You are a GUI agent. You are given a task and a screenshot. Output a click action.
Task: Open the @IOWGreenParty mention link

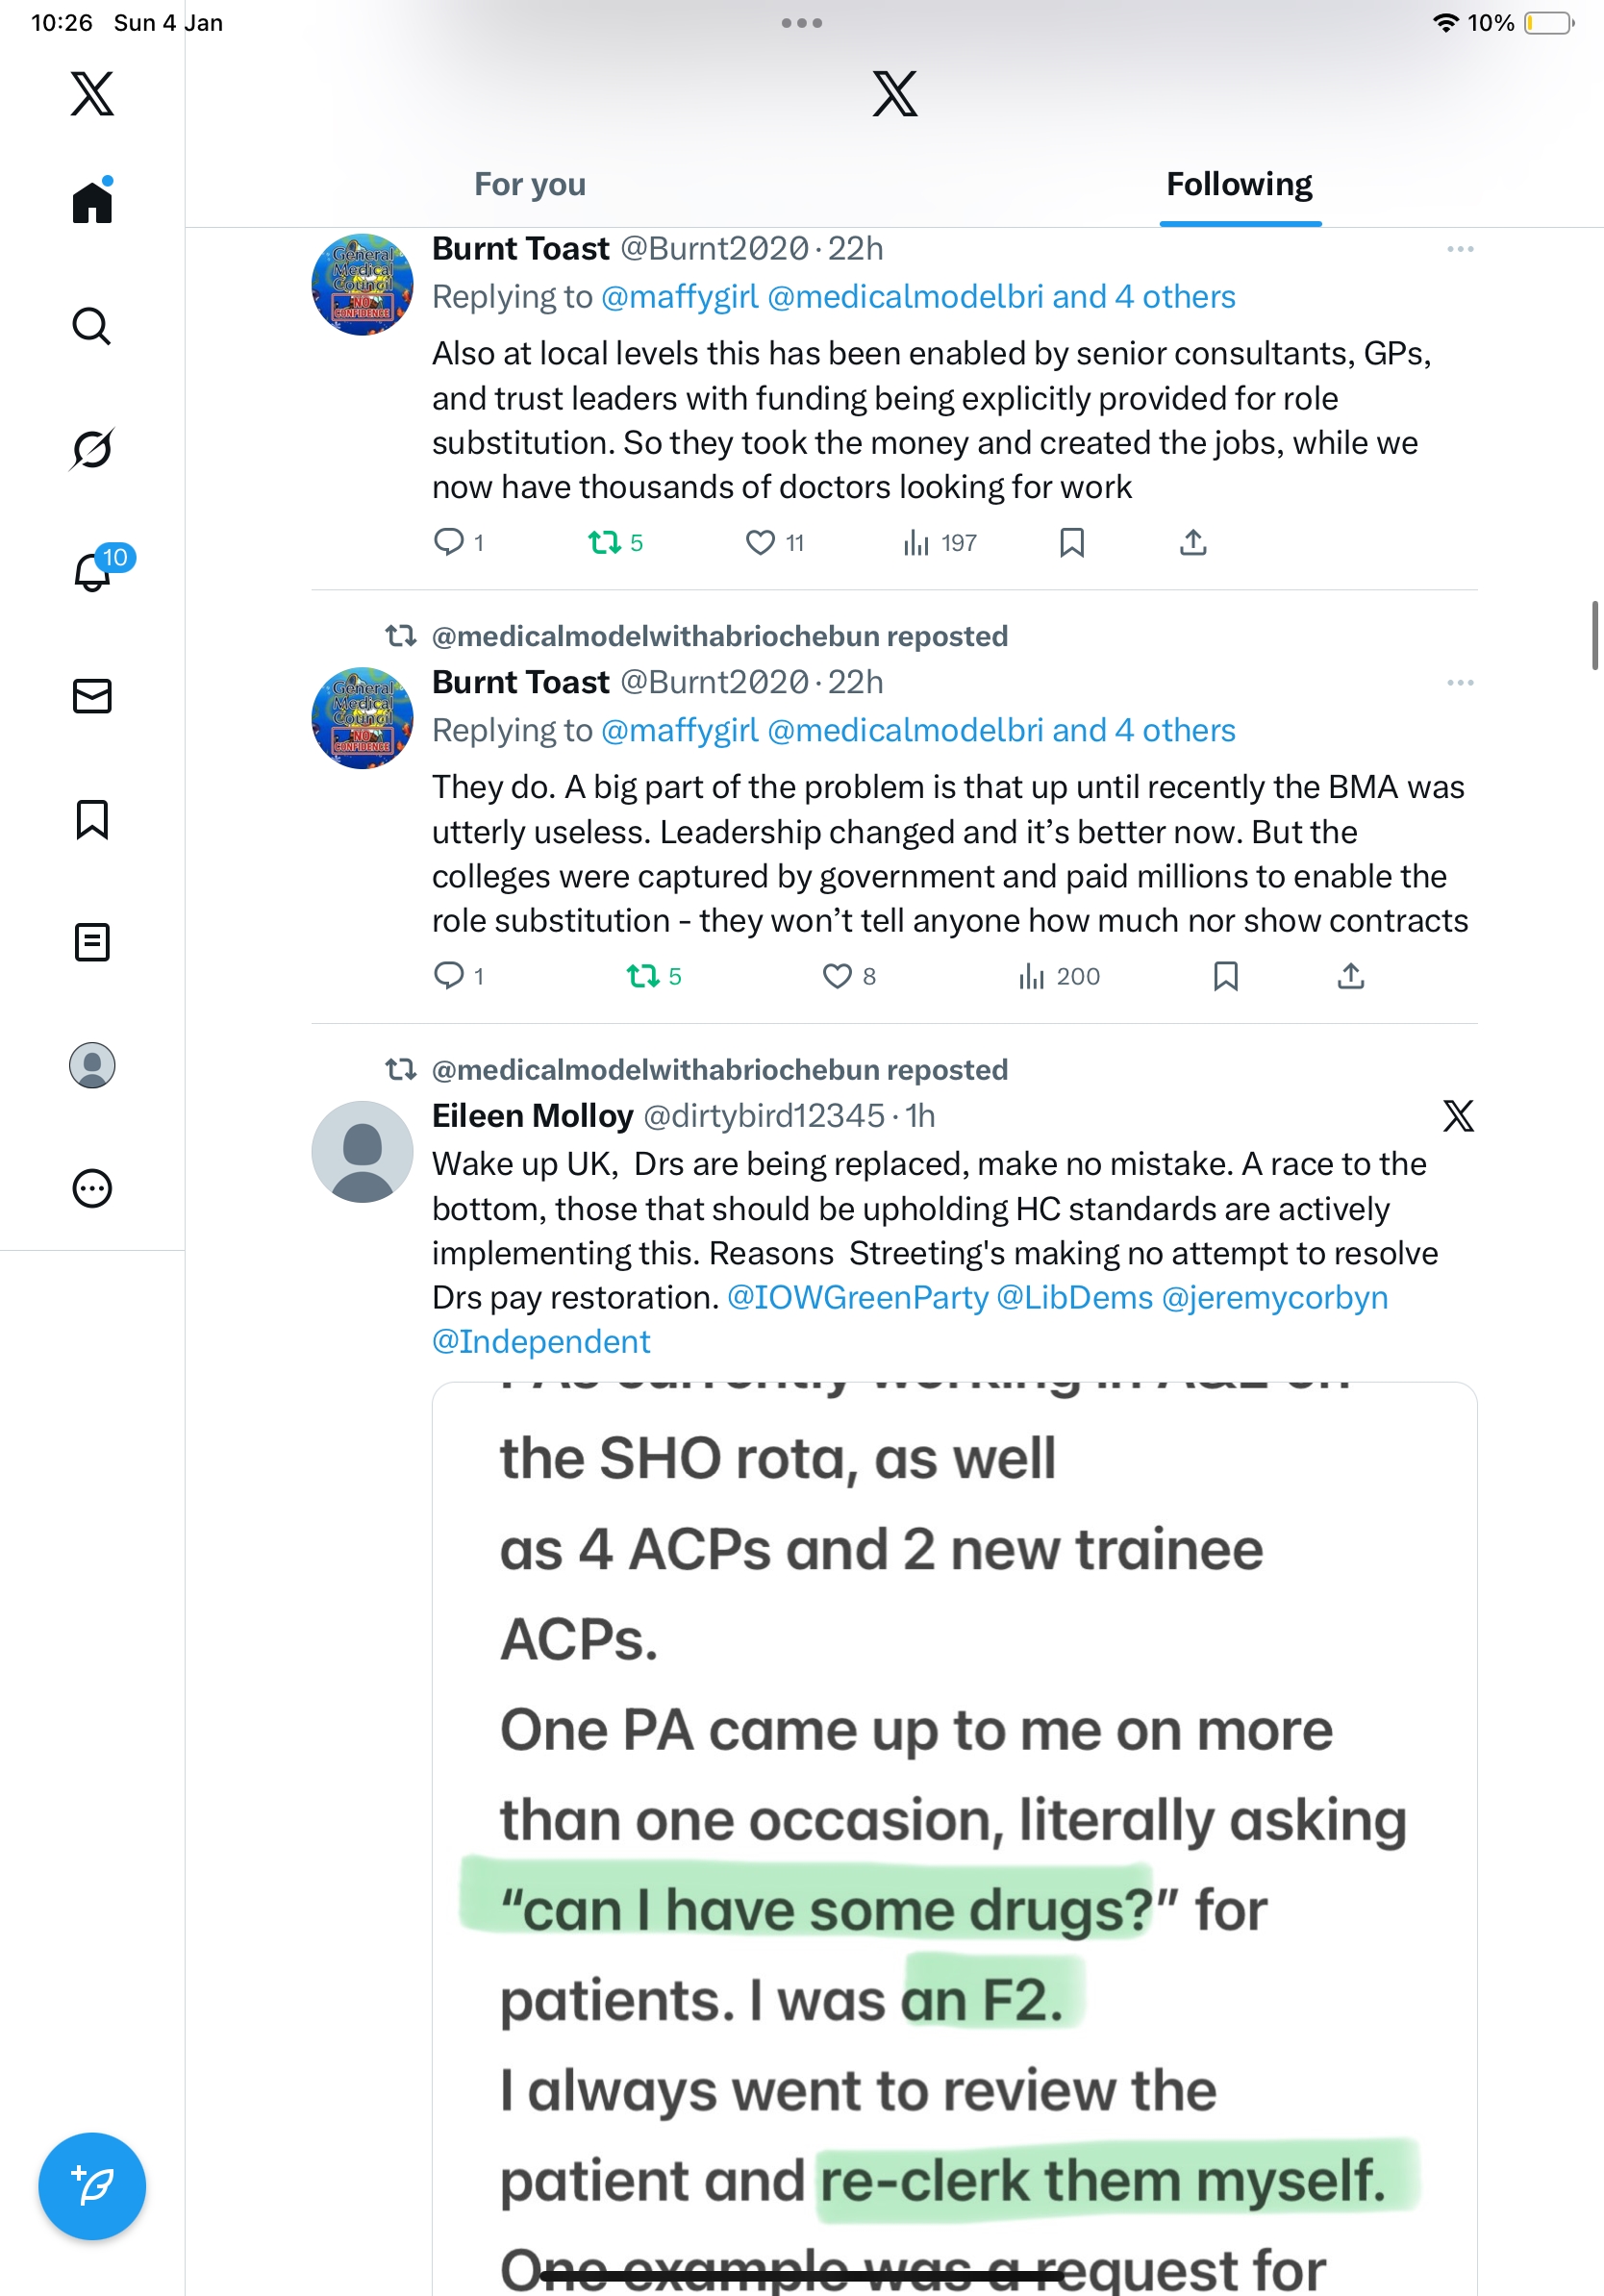tap(857, 1297)
